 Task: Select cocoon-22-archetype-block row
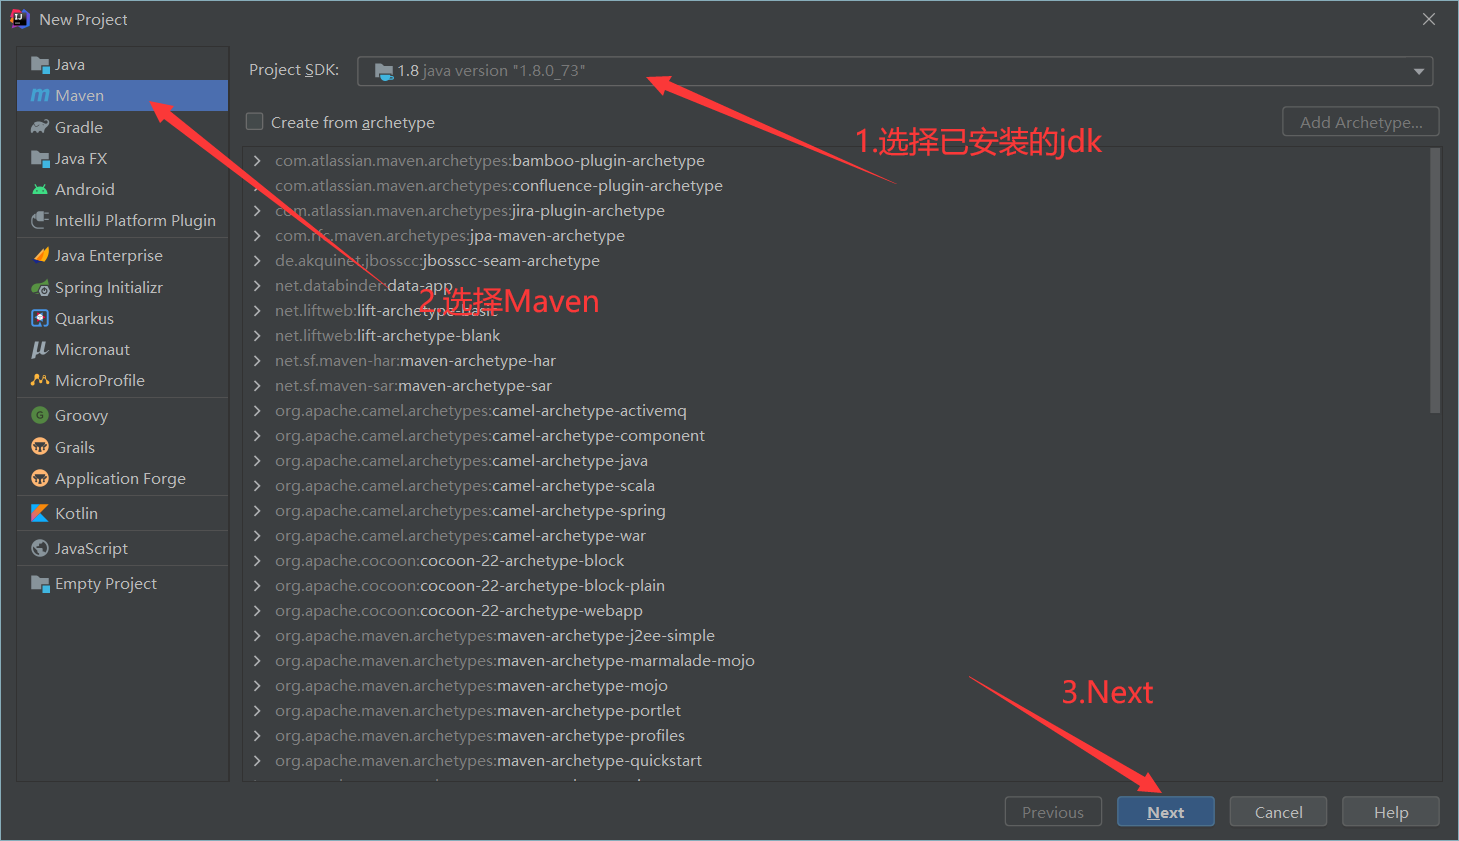[x=836, y=561]
